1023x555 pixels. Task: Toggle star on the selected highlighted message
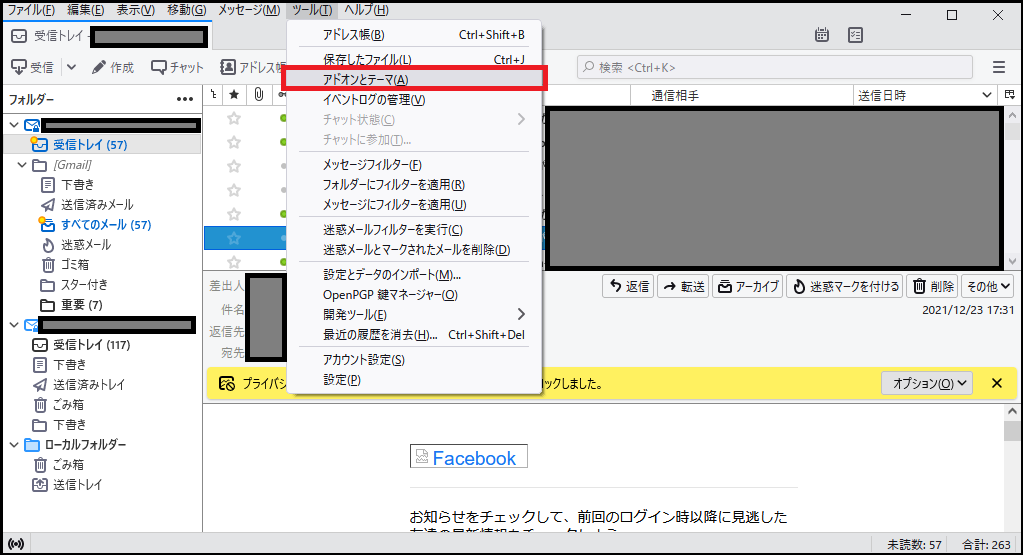(234, 239)
